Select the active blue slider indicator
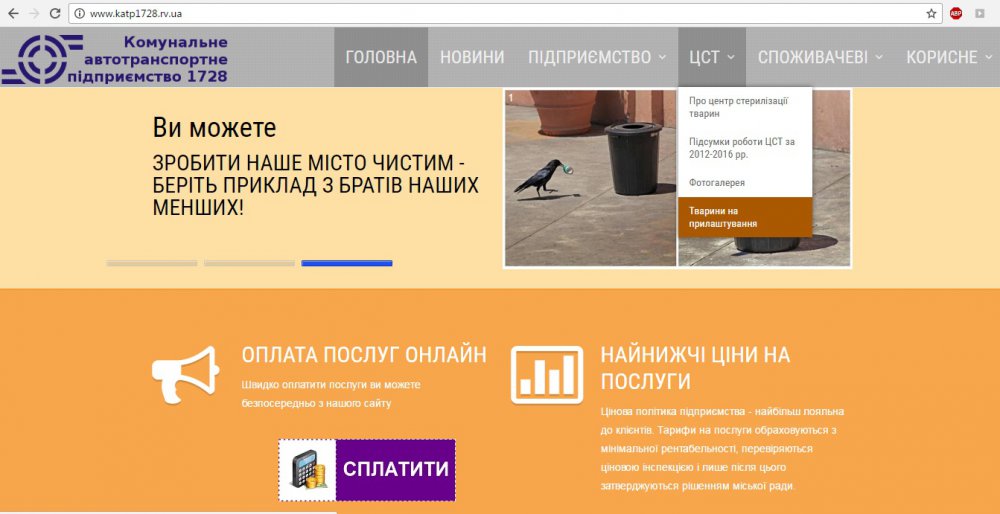1000x514 pixels. pyautogui.click(x=346, y=263)
